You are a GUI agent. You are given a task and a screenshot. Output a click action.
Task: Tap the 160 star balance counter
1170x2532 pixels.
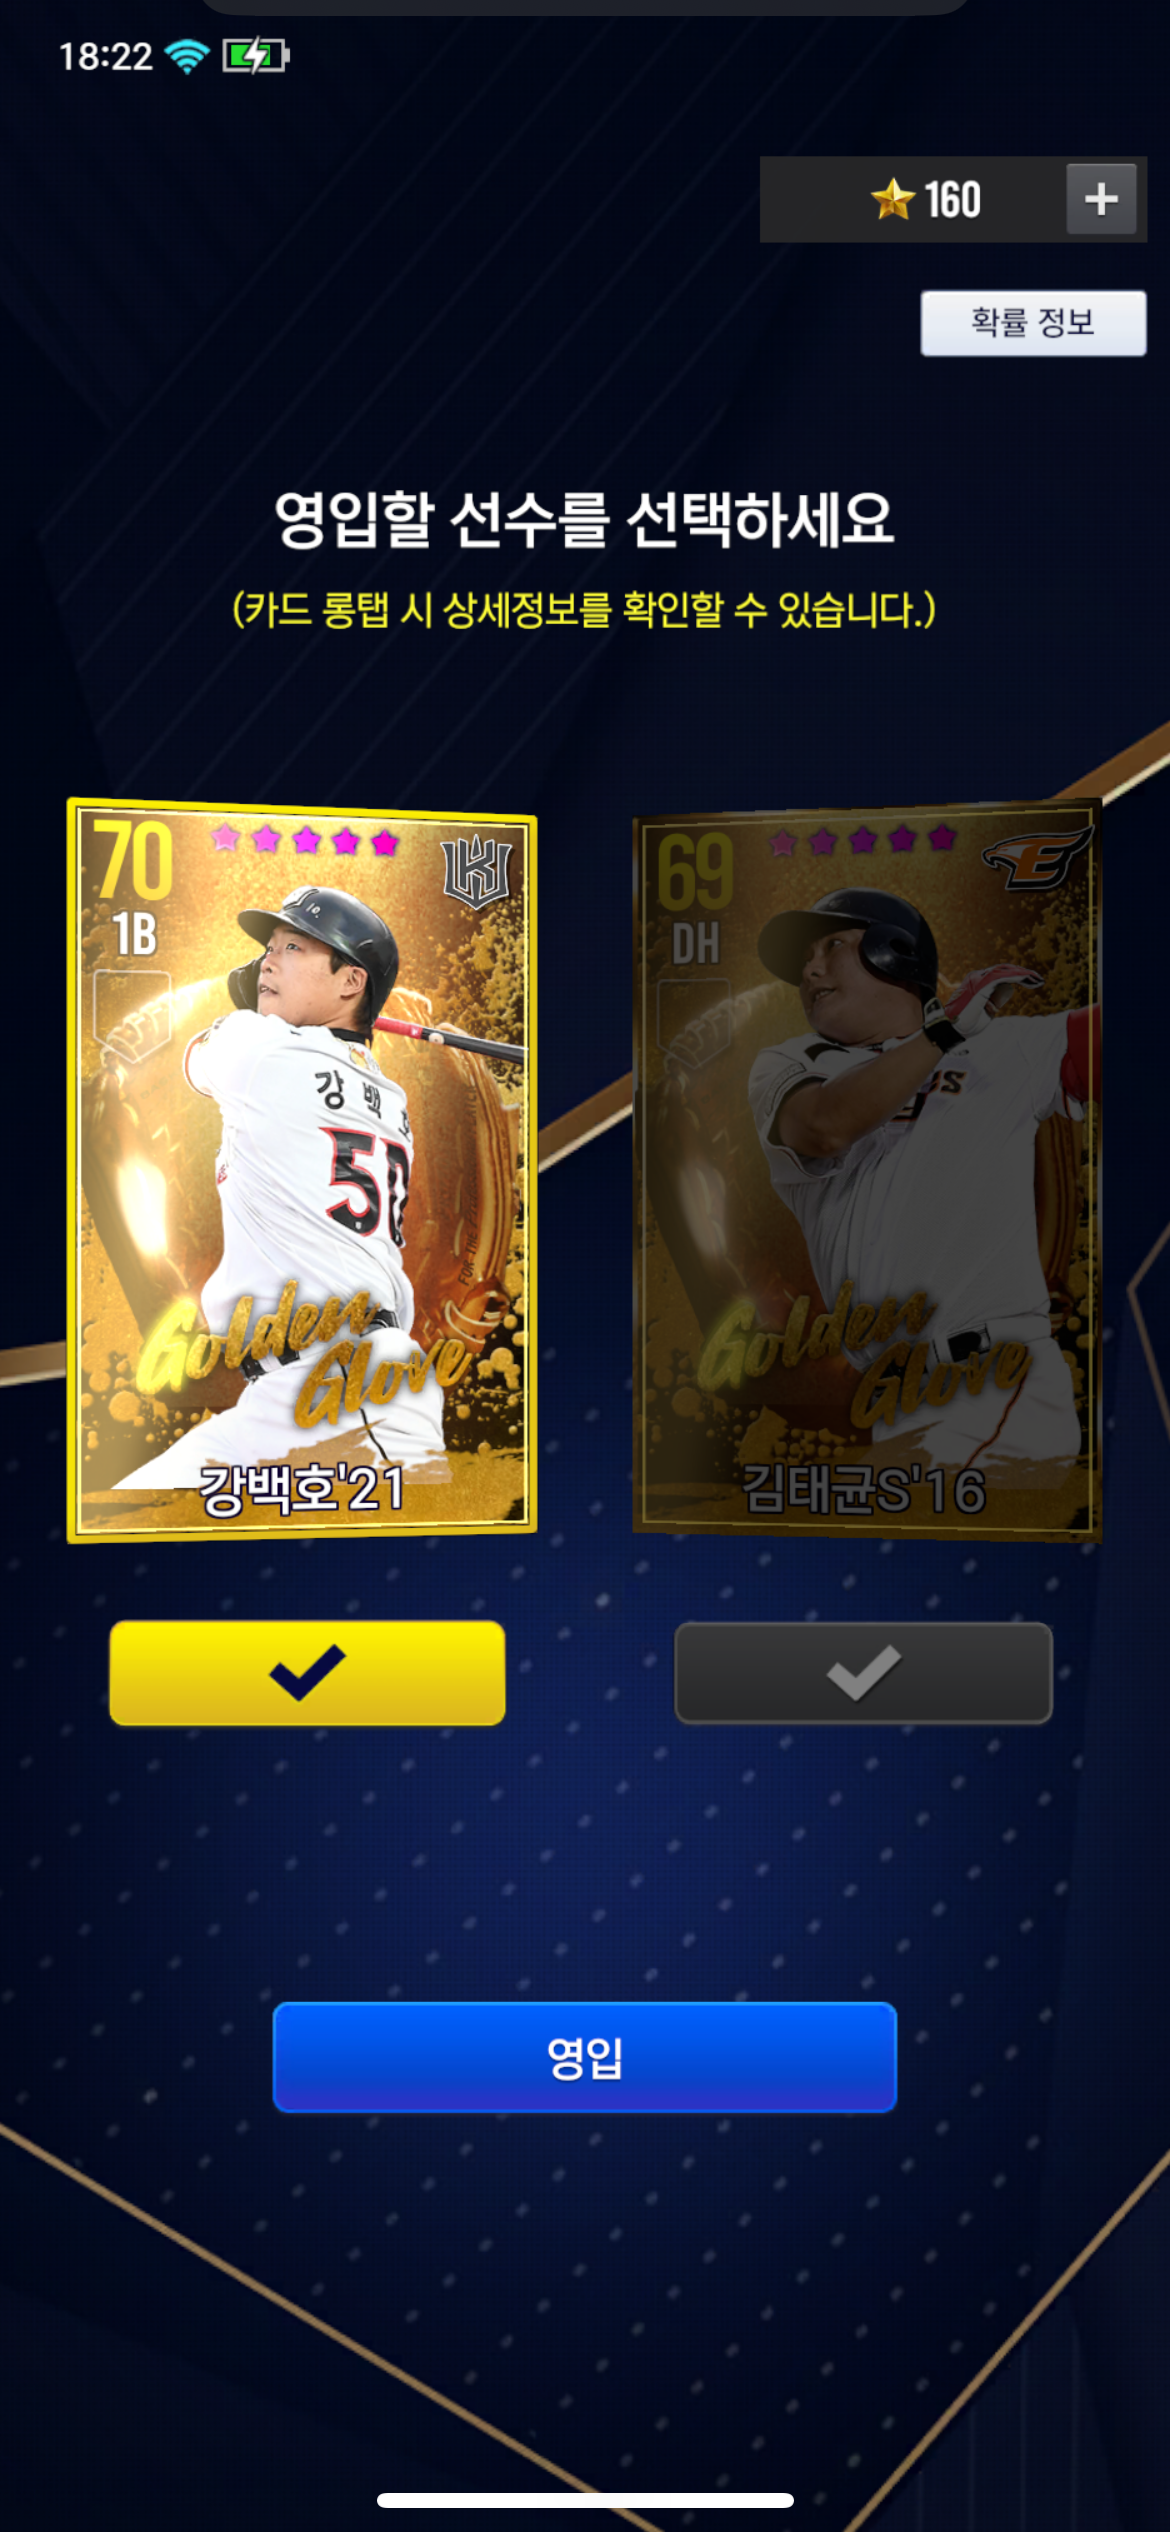click(952, 199)
